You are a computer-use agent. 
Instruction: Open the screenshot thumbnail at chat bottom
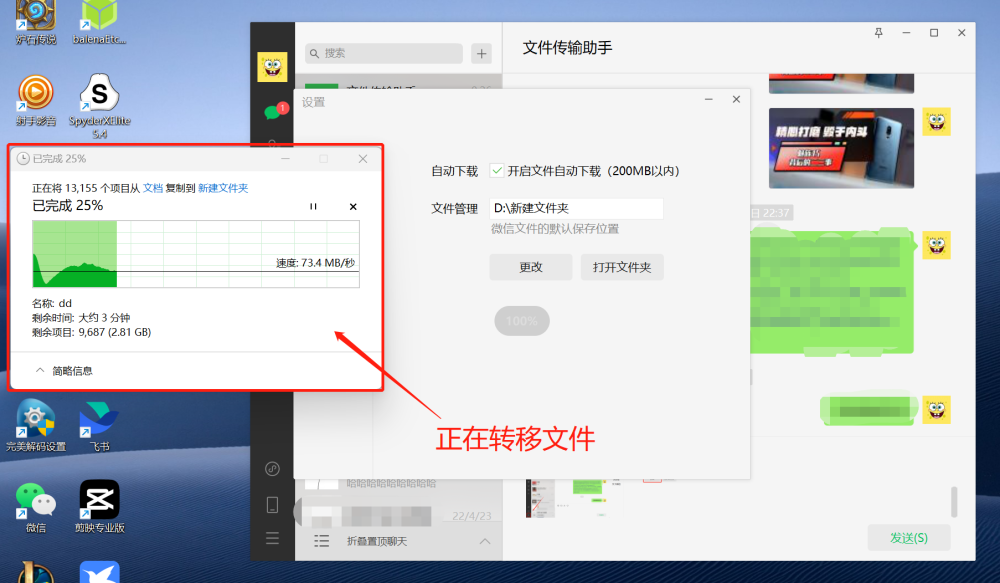(x=565, y=498)
